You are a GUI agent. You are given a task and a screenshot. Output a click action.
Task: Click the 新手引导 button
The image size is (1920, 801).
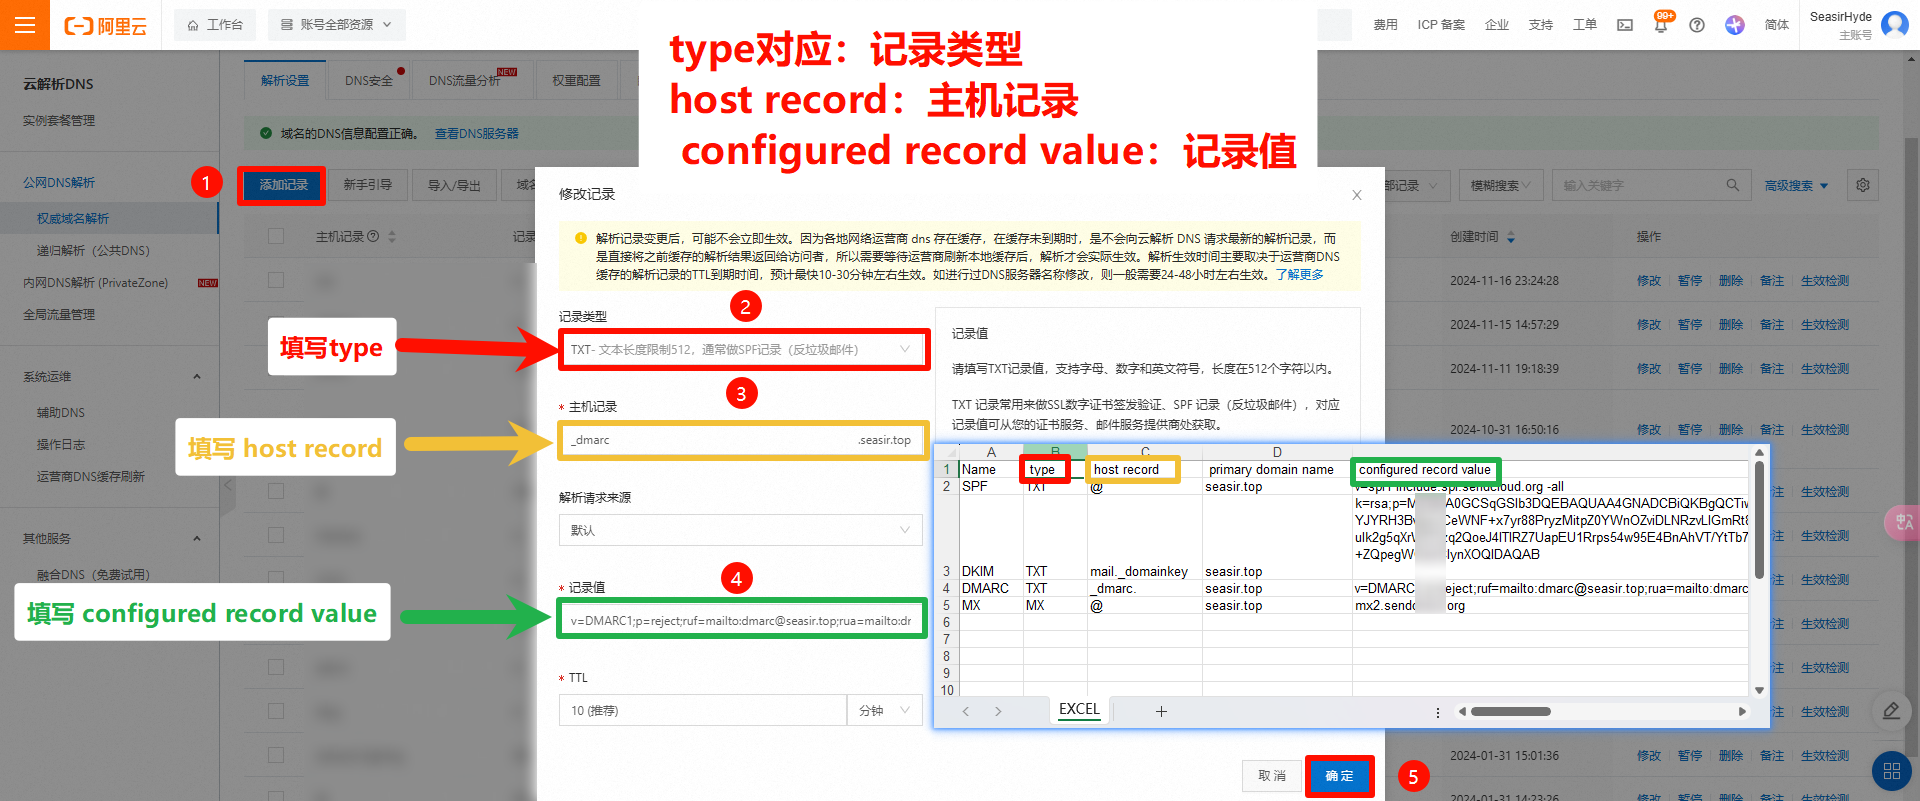pos(367,185)
